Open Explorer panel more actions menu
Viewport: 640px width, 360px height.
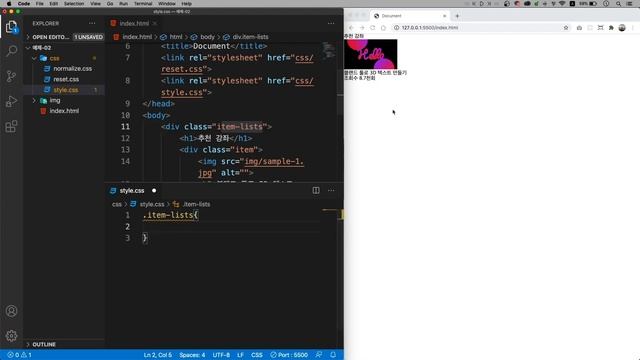[x=92, y=23]
